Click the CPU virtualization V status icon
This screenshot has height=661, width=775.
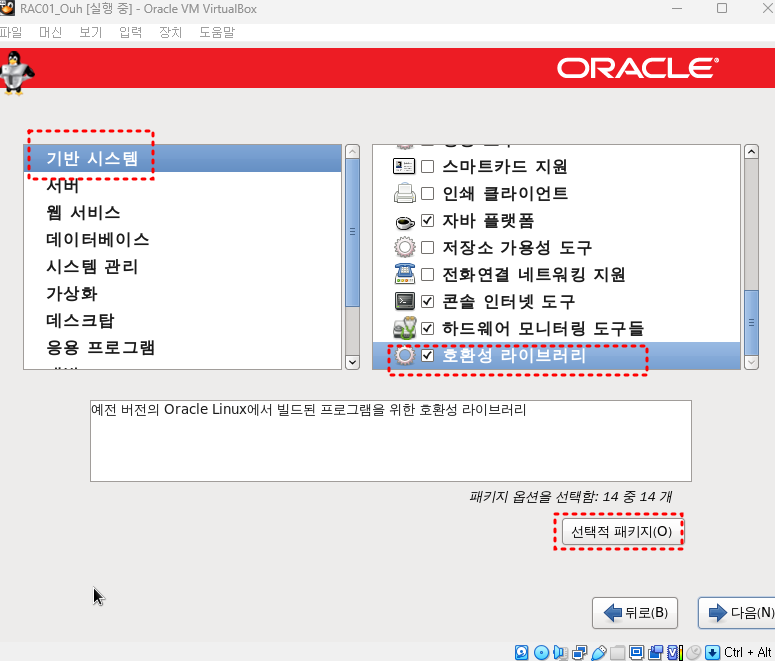coord(675,653)
